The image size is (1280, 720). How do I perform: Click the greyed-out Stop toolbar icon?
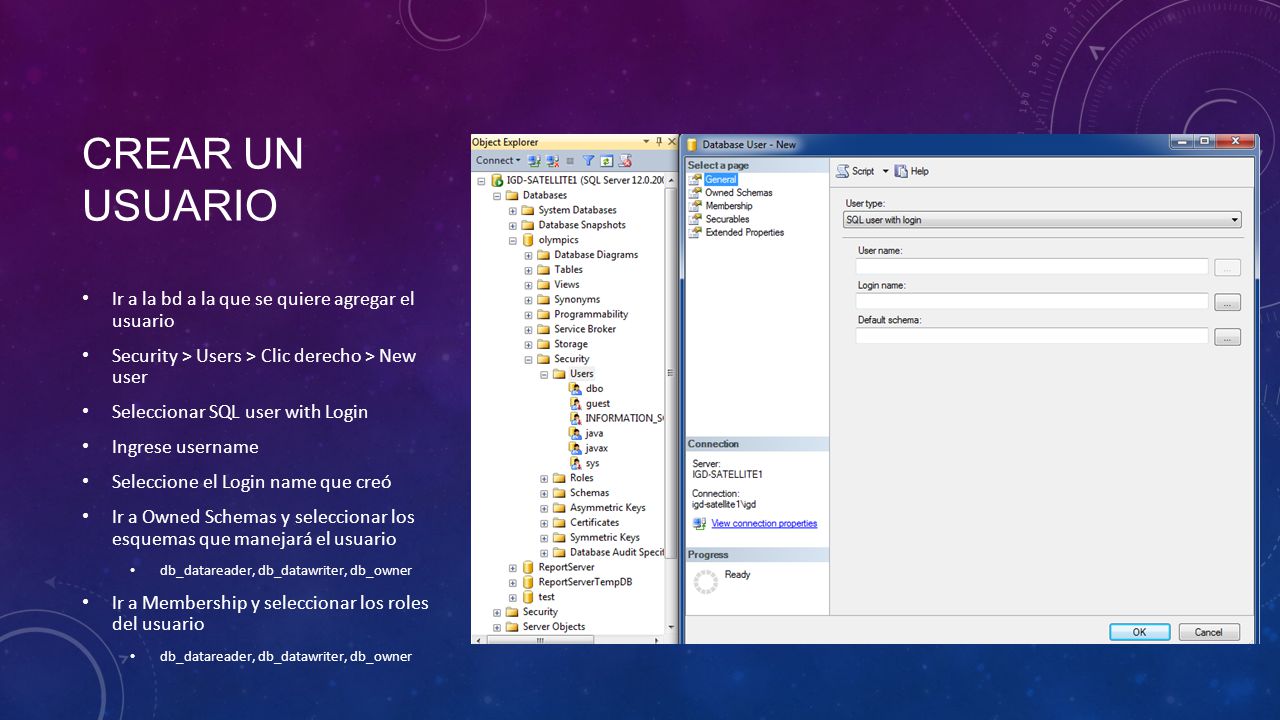tap(570, 160)
